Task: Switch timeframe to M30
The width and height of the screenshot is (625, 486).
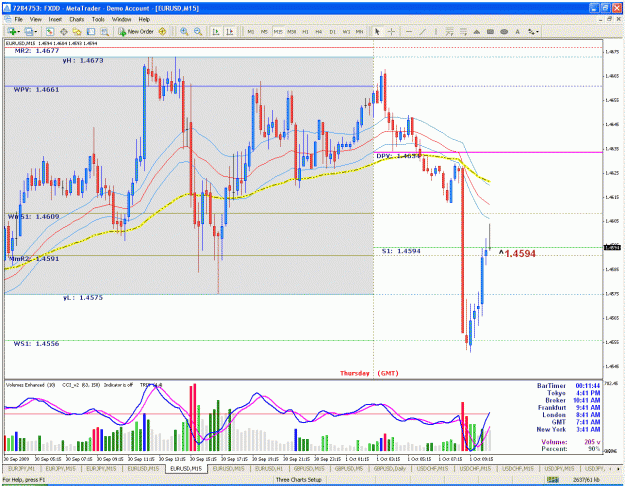Action: pos(291,31)
